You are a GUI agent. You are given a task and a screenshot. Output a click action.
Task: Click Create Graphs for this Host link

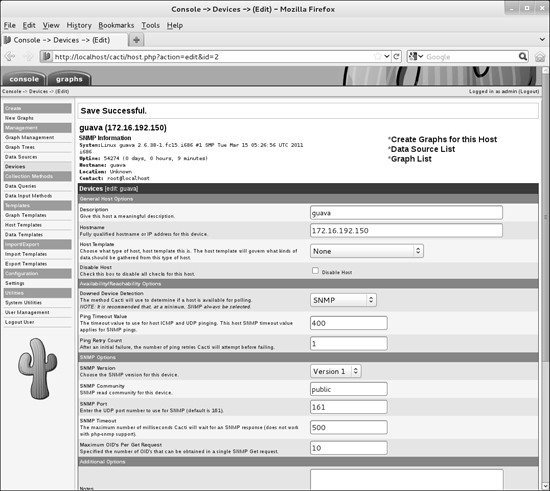click(x=444, y=139)
